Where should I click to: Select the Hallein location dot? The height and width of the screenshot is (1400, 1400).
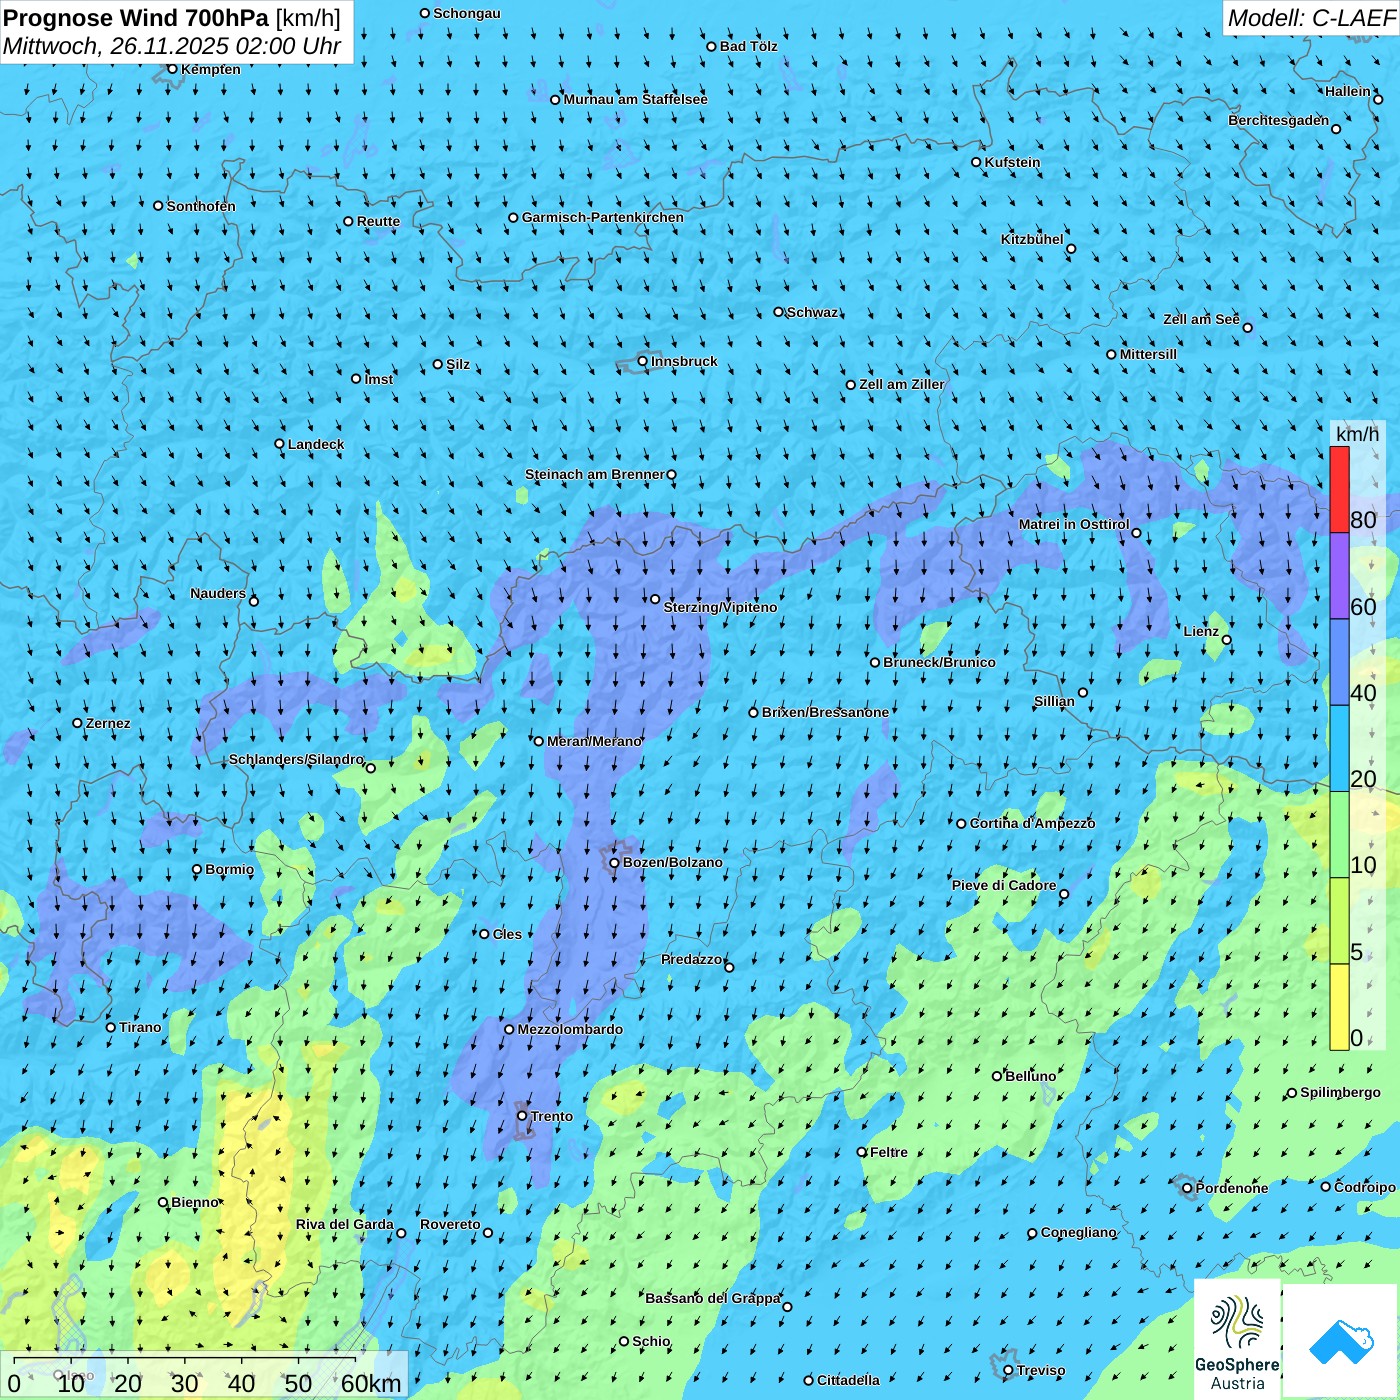(x=1378, y=99)
